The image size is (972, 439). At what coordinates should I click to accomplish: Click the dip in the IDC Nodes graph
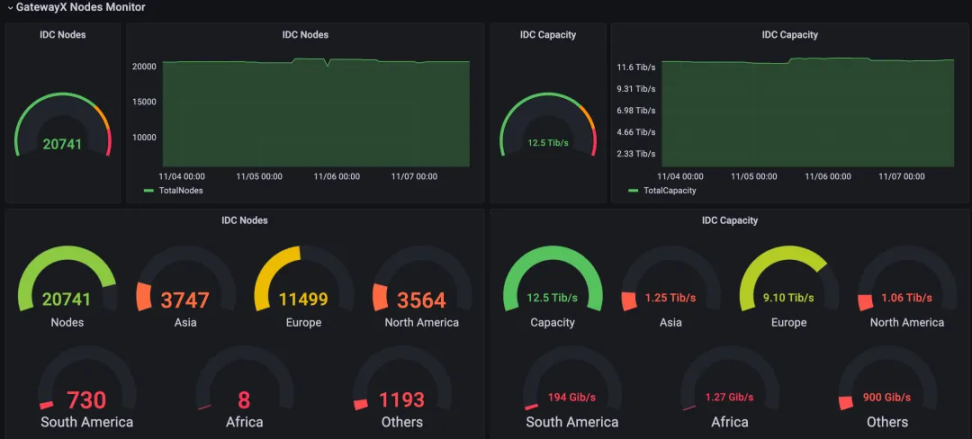coord(327,63)
